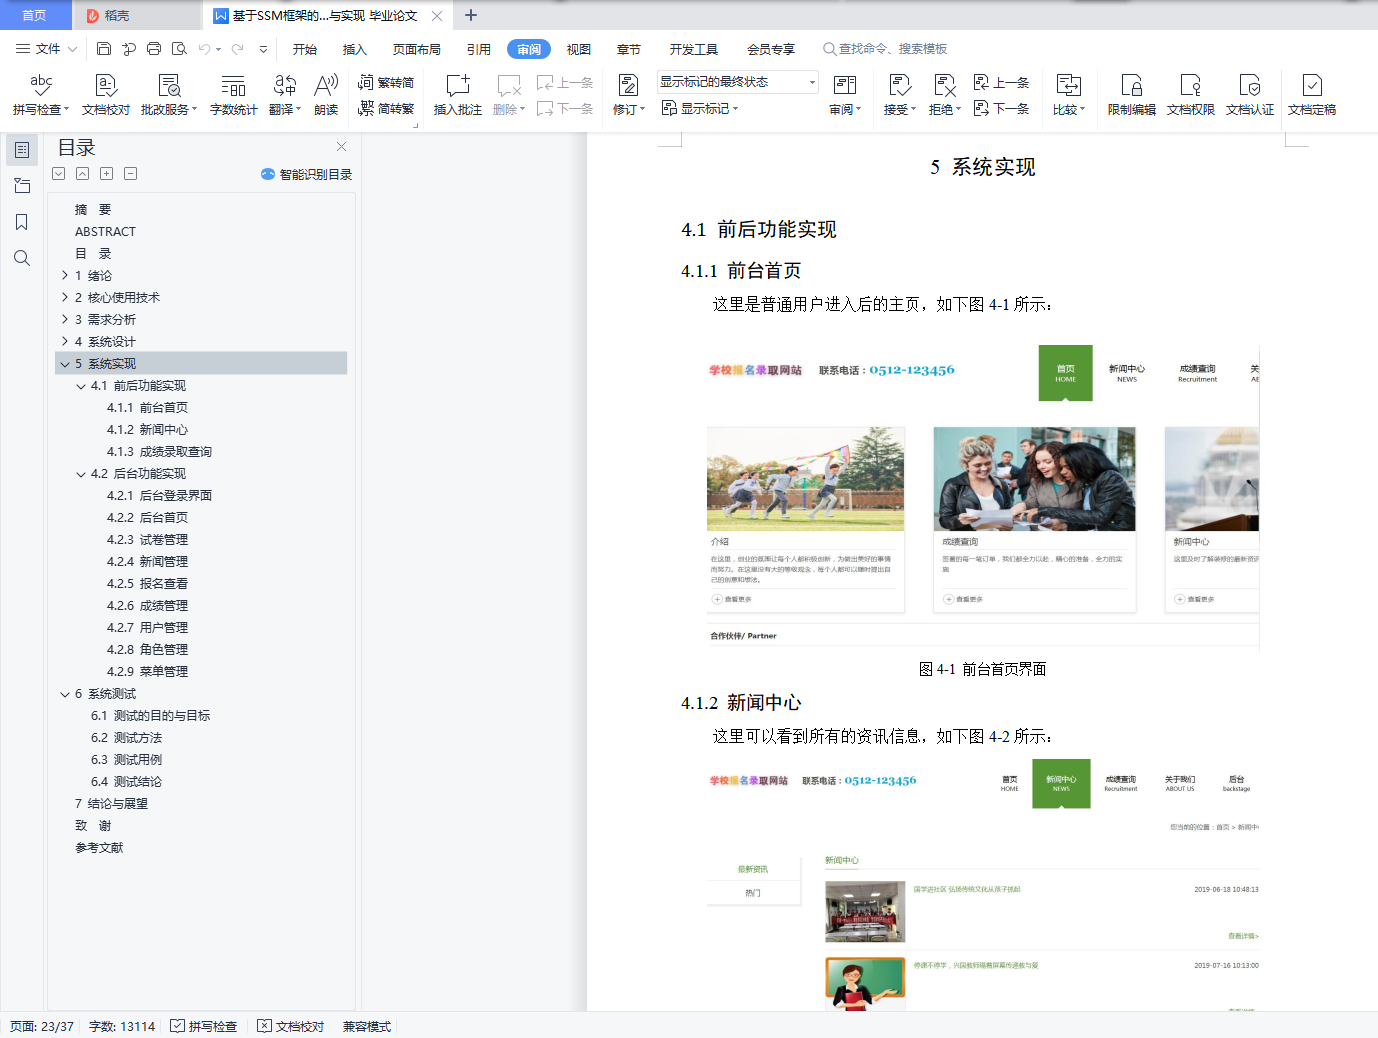Open the 字数统计 word count tool
This screenshot has width=1378, height=1038.
[234, 95]
